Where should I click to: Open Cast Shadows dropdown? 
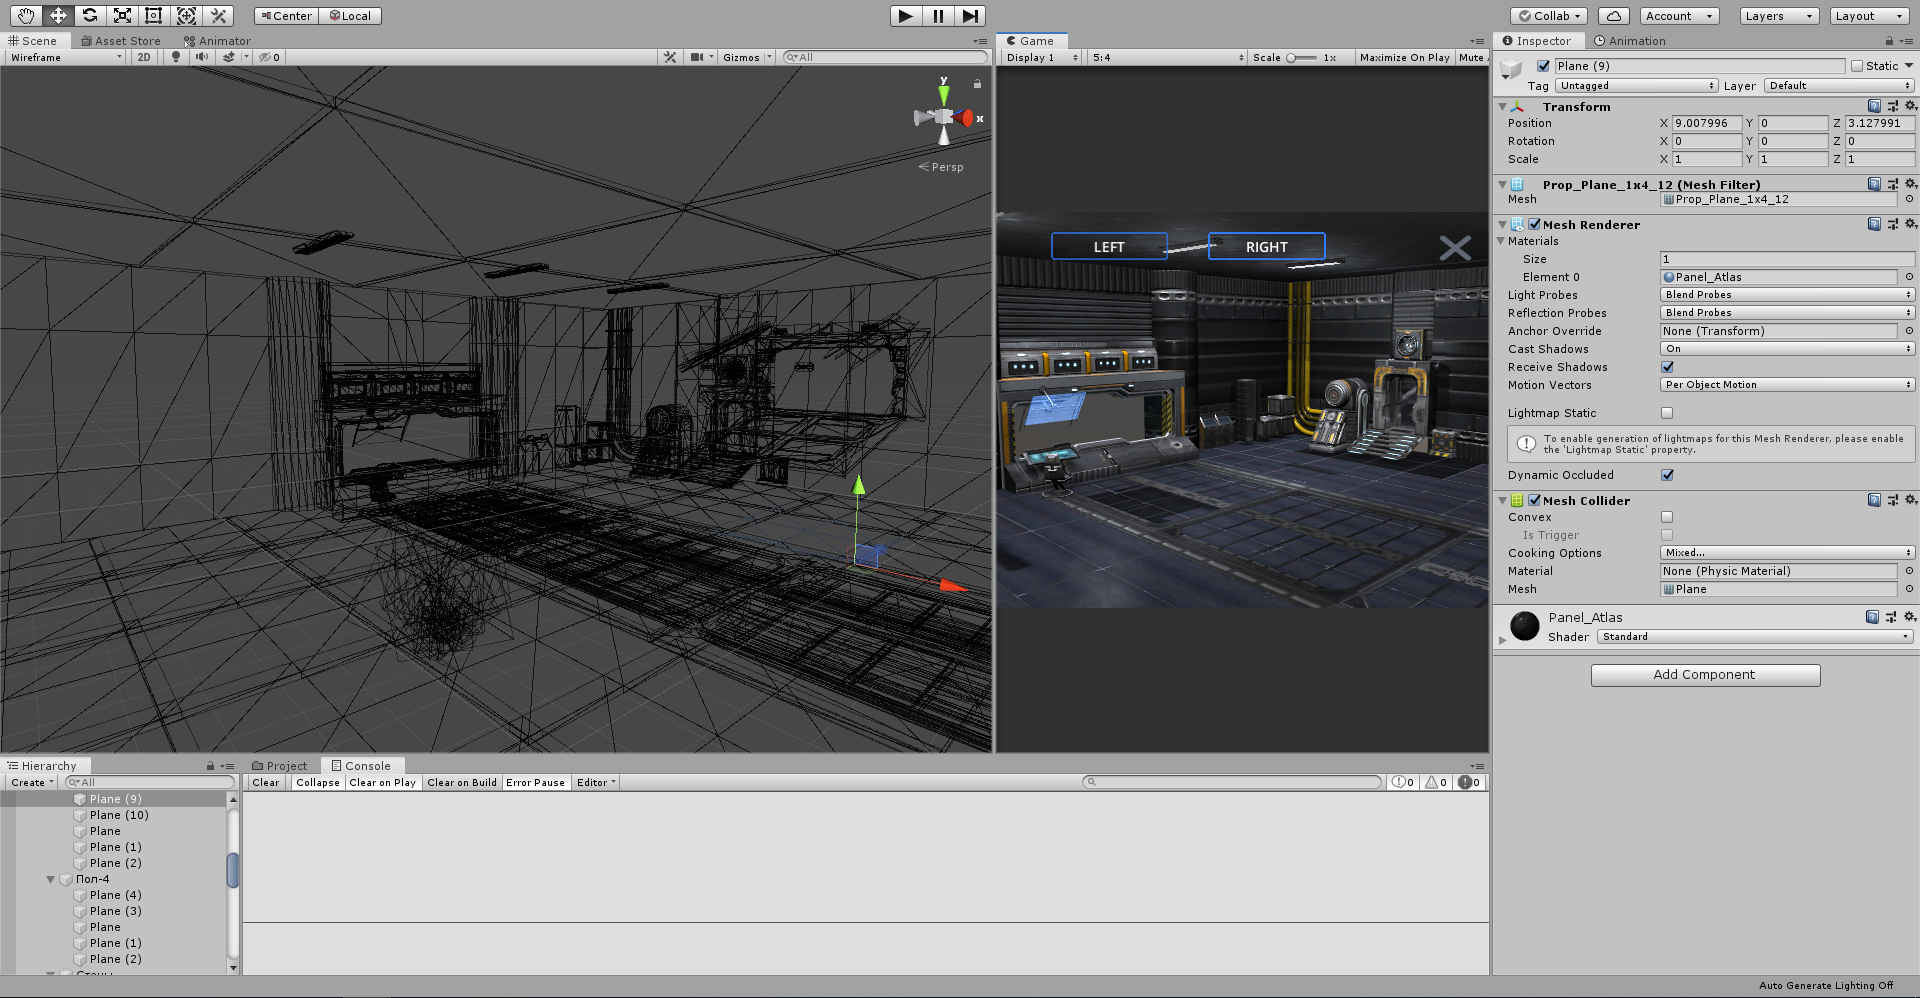pyautogui.click(x=1787, y=349)
